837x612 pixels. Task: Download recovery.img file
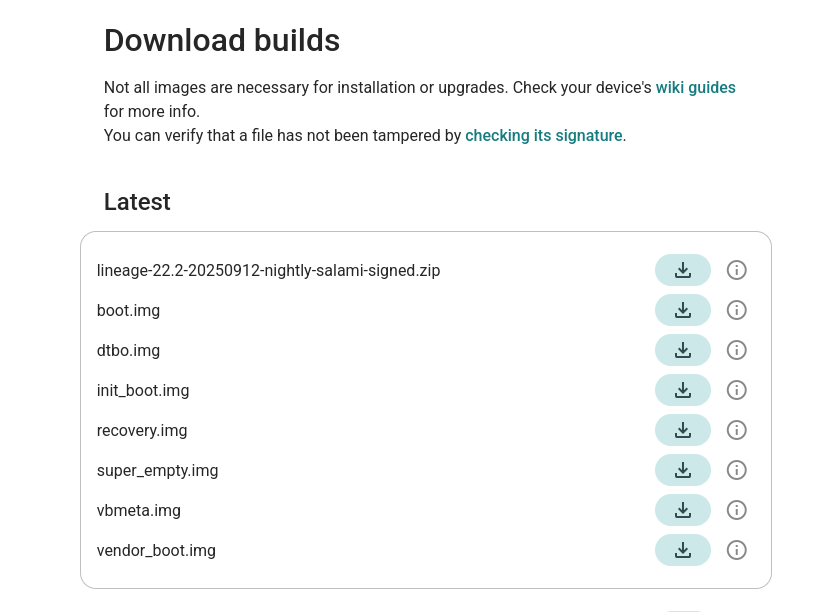[x=683, y=430]
